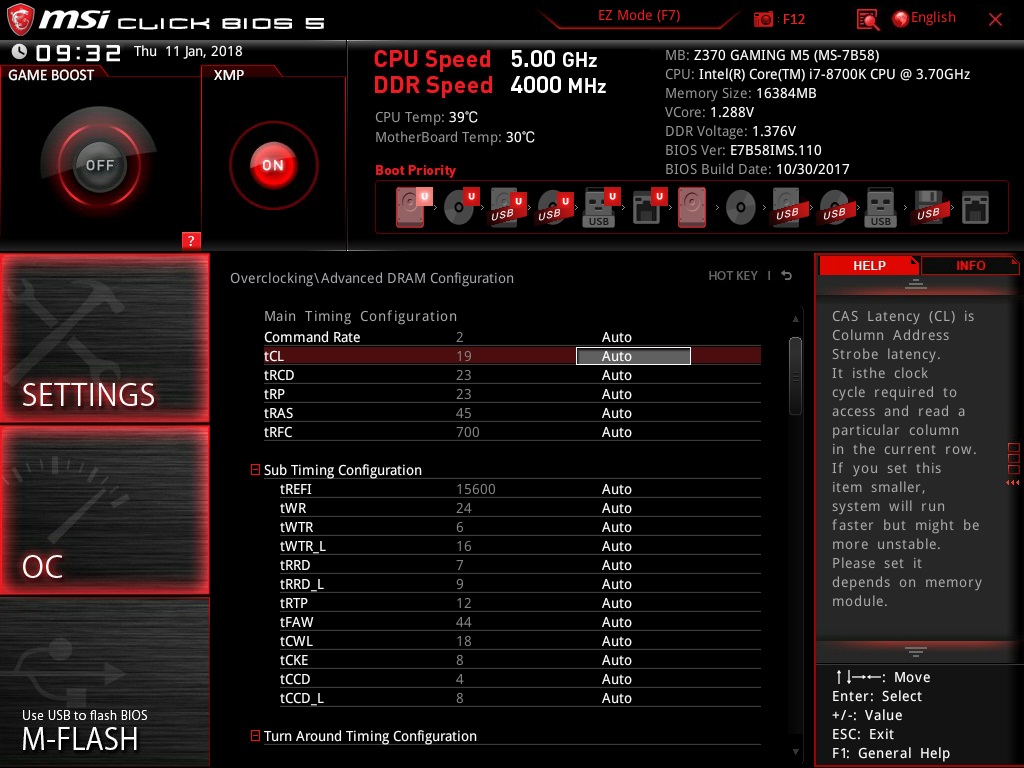Collapse the Turn Around Timing Configuration section
Image resolution: width=1024 pixels, height=768 pixels.
coord(255,735)
